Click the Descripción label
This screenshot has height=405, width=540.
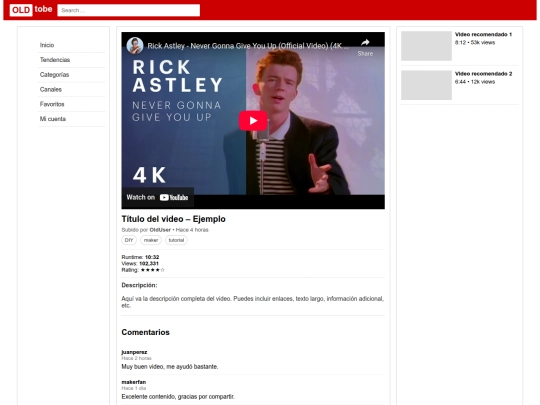(x=139, y=285)
